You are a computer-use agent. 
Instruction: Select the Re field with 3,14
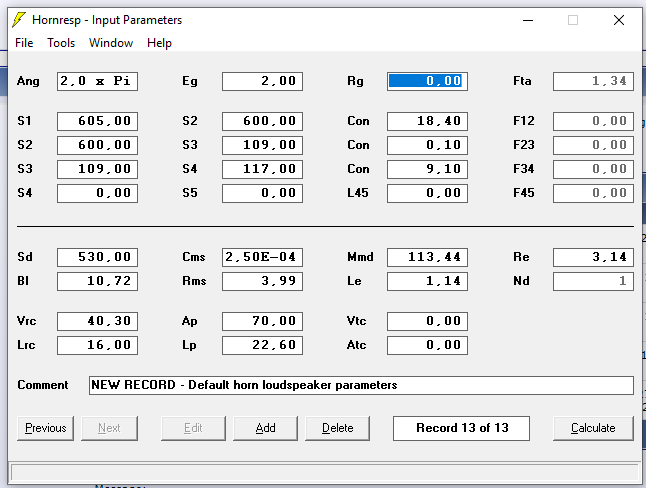tap(593, 257)
